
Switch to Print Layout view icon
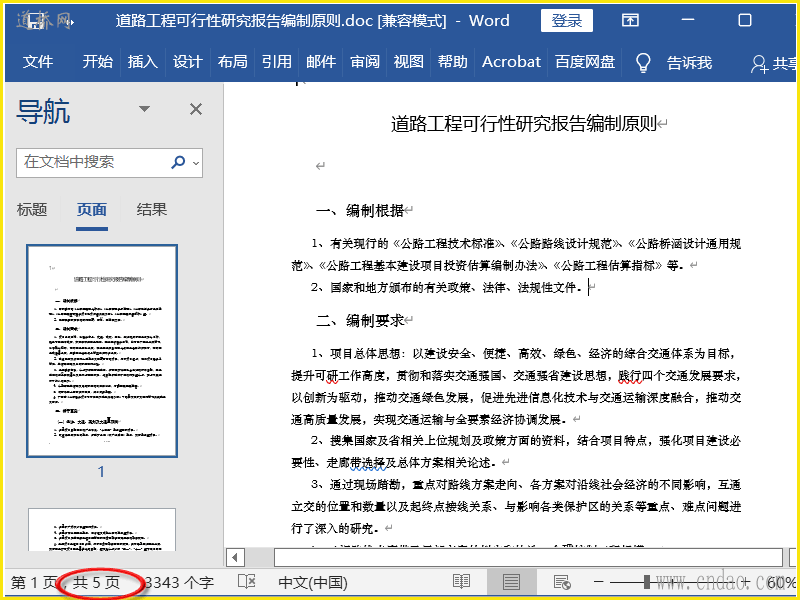(x=511, y=582)
